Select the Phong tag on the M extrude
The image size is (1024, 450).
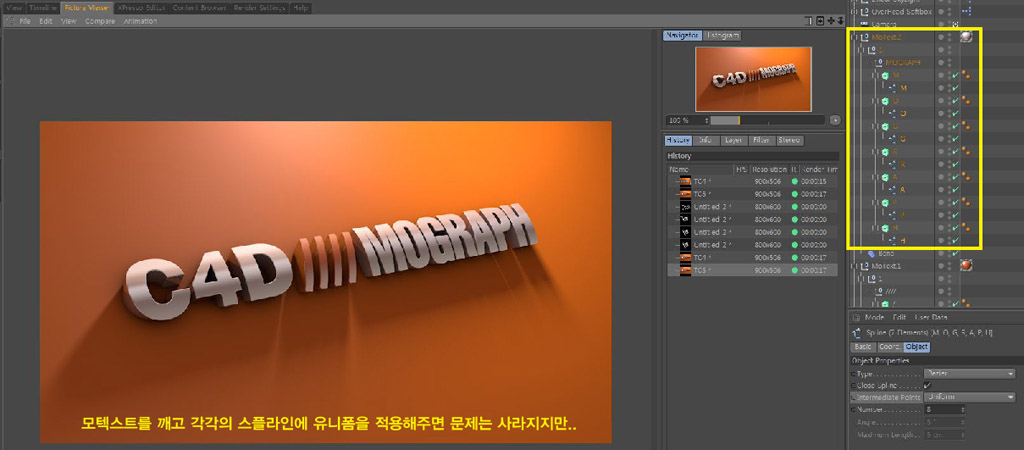[x=966, y=76]
